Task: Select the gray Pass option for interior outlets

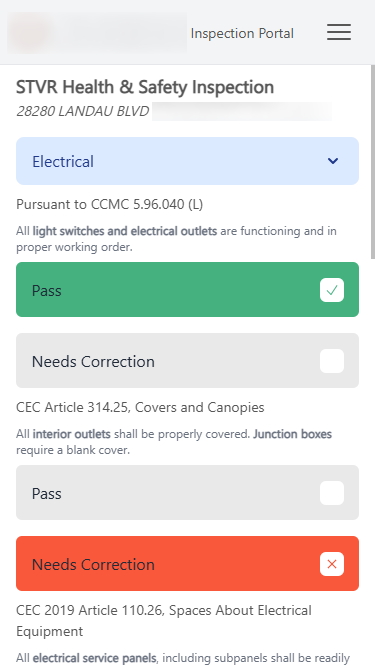Action: coord(188,493)
